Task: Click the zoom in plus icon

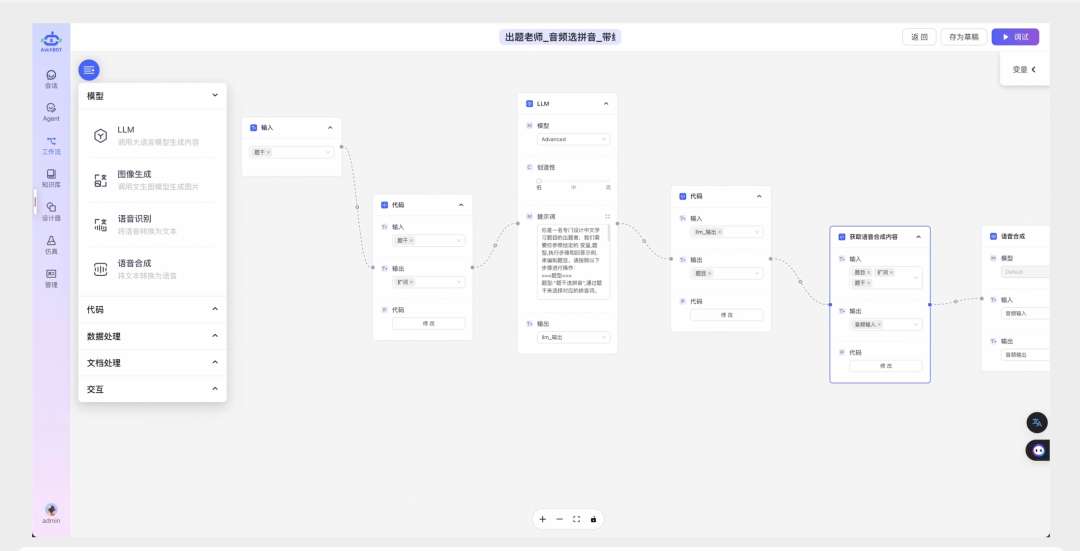Action: click(x=543, y=519)
